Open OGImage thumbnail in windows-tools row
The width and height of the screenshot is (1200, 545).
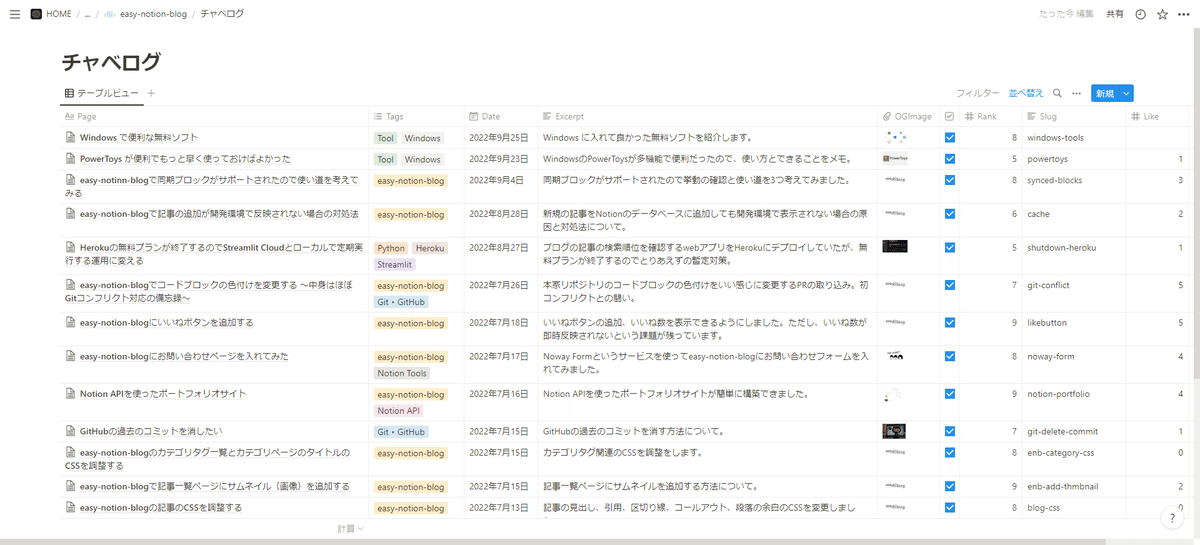point(895,137)
